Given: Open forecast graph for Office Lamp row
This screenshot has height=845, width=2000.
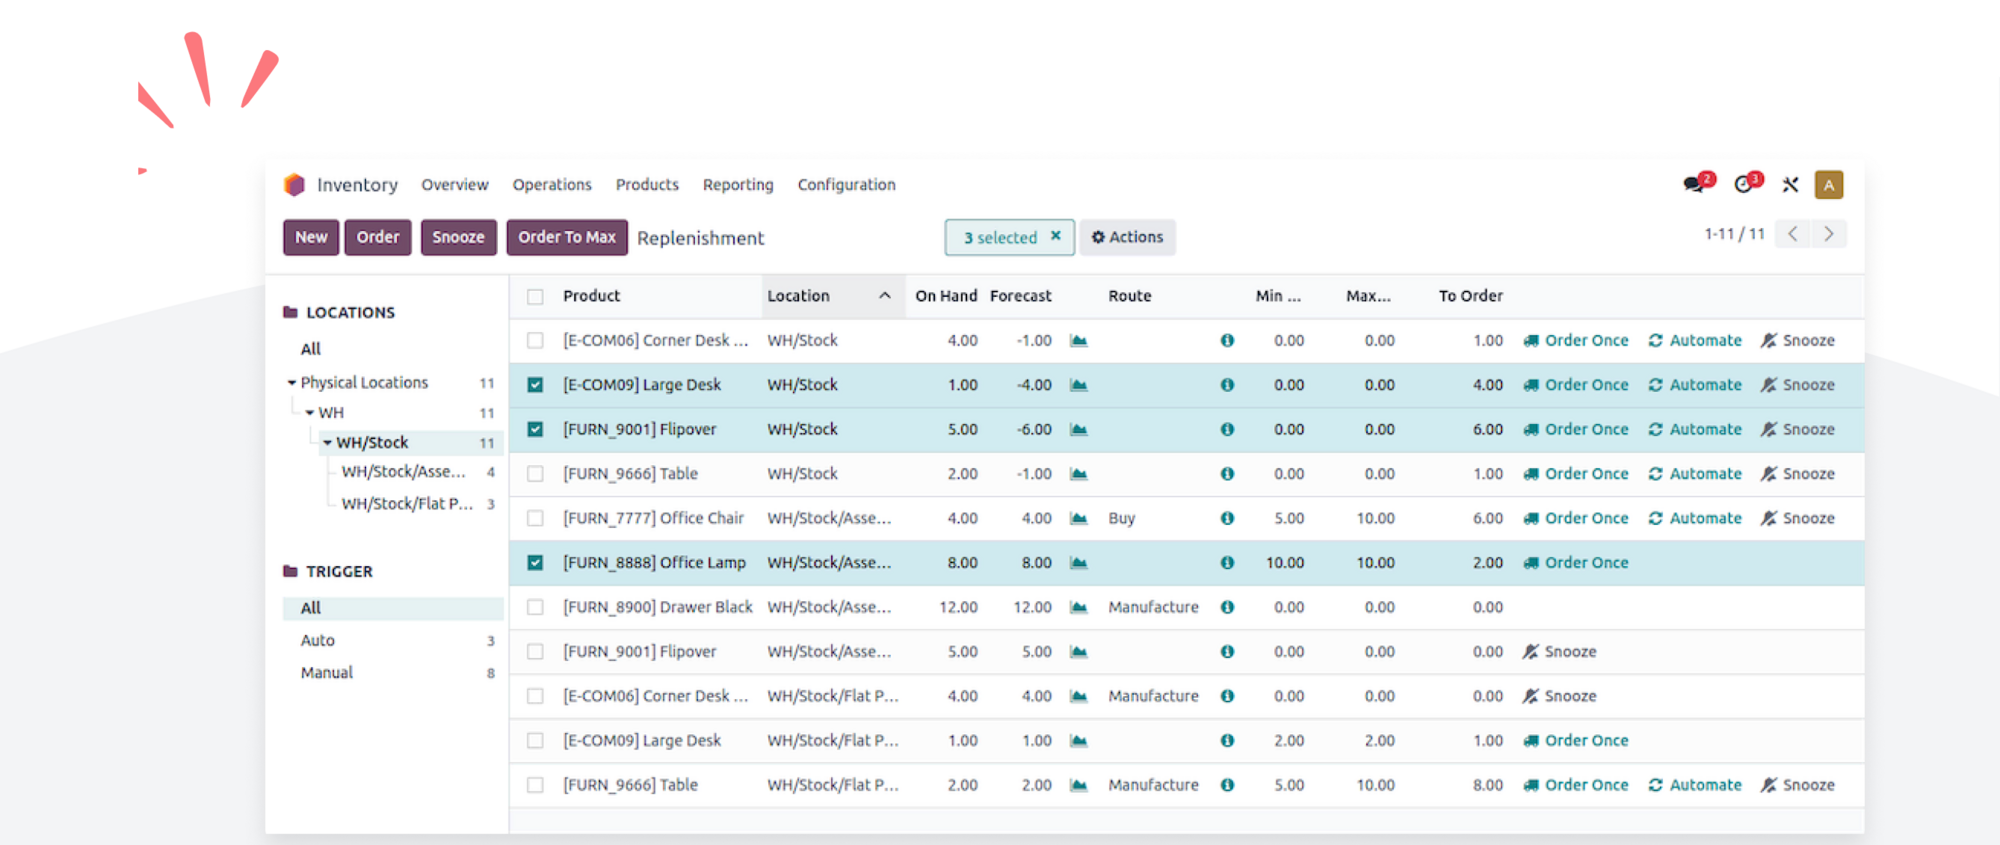Looking at the screenshot, I should (1079, 563).
